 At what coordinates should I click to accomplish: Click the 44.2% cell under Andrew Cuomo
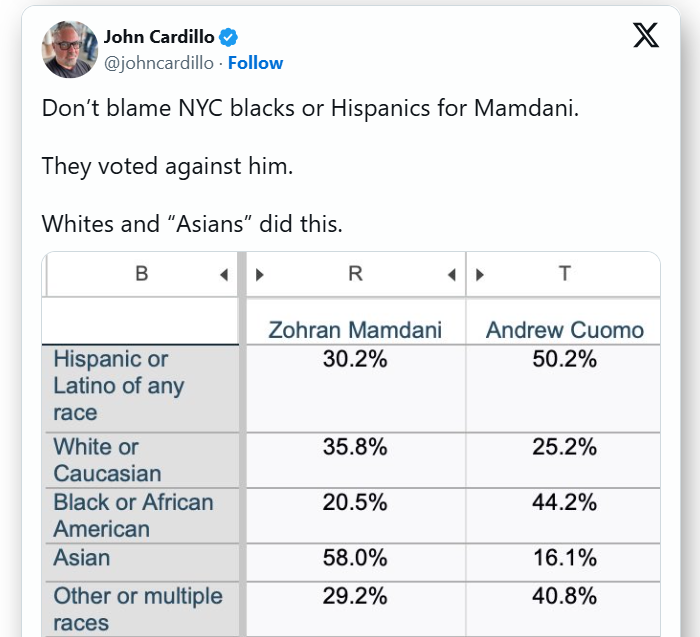565,503
